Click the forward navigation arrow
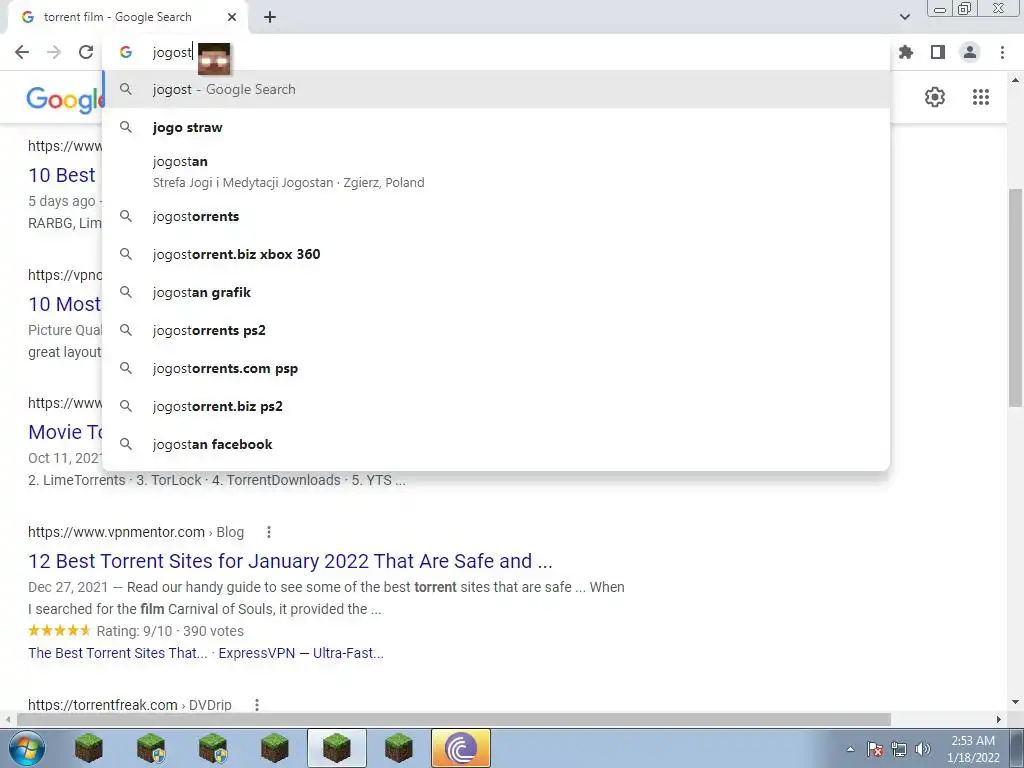Viewport: 1024px width, 768px height. [54, 52]
